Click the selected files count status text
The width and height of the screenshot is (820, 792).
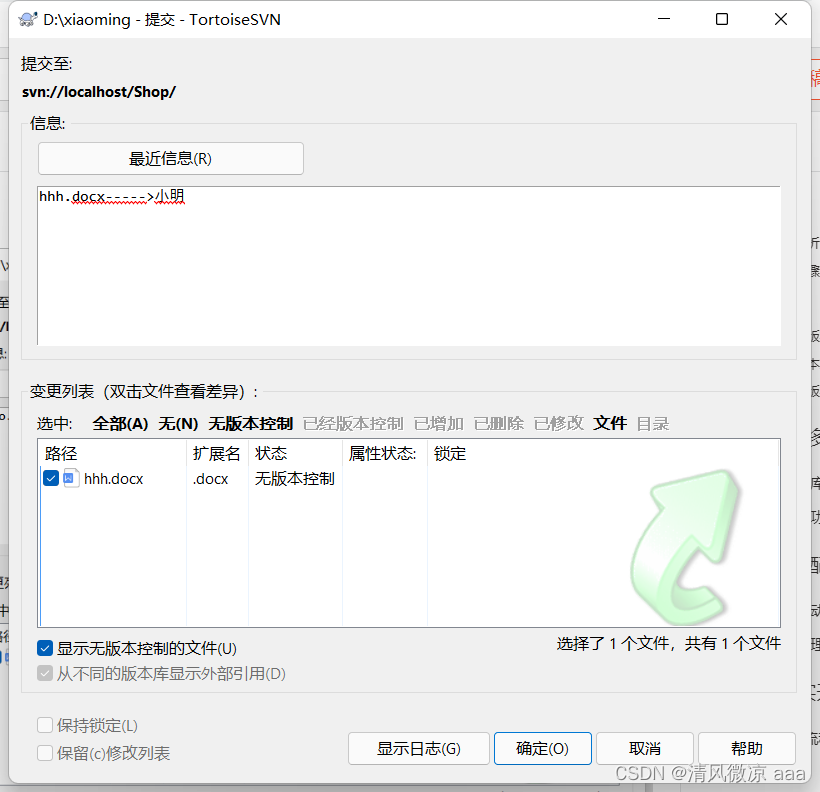[x=668, y=643]
